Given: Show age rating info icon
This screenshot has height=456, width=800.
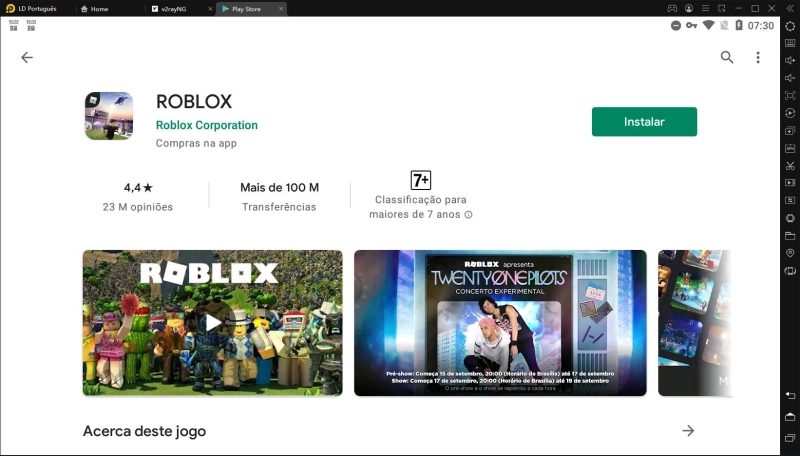Looking at the screenshot, I should [468, 215].
